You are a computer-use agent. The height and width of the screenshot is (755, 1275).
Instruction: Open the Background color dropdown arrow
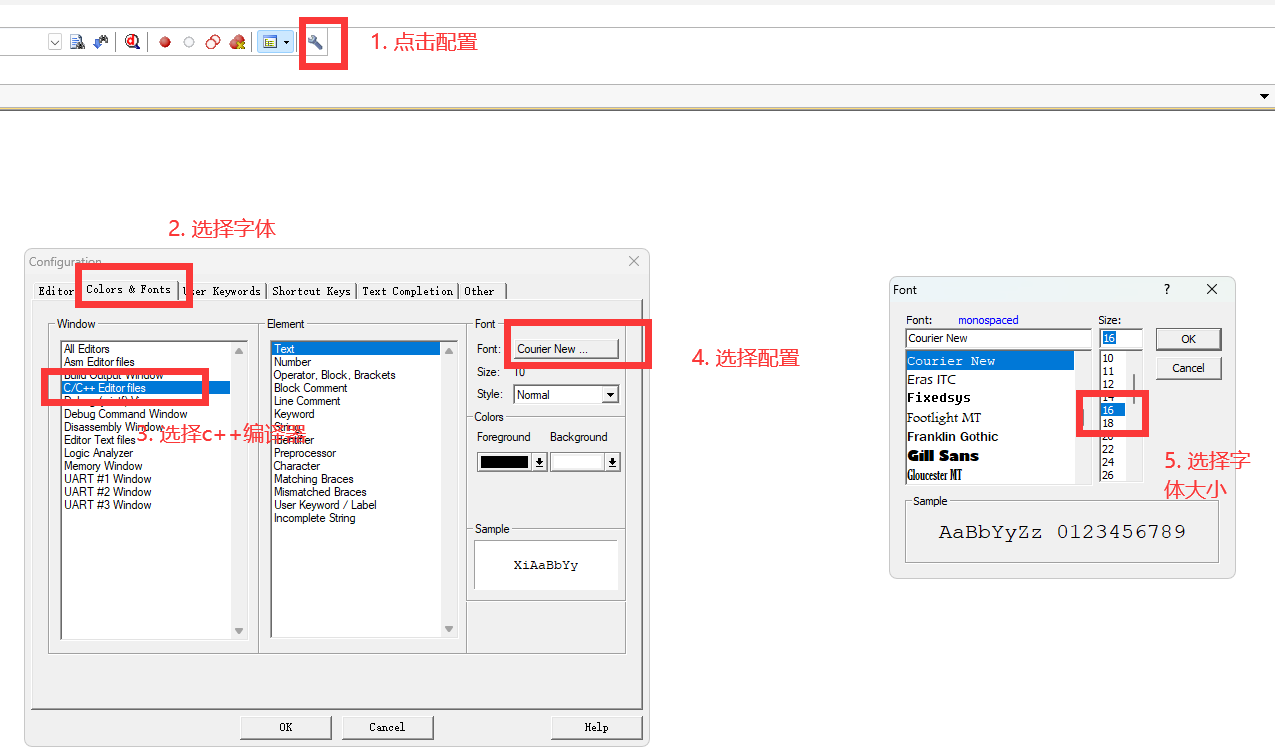[612, 462]
